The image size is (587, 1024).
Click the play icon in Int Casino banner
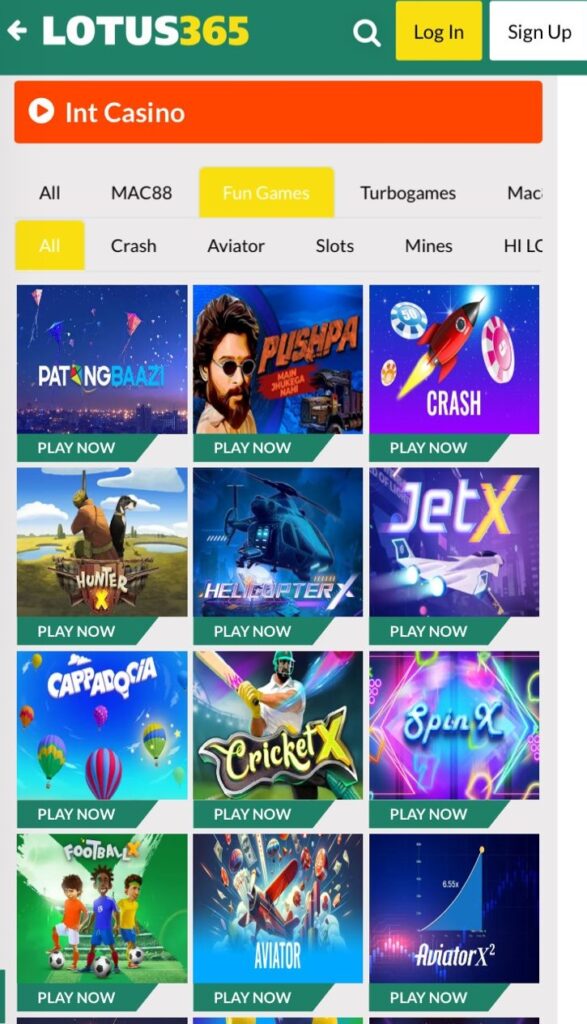coord(41,112)
